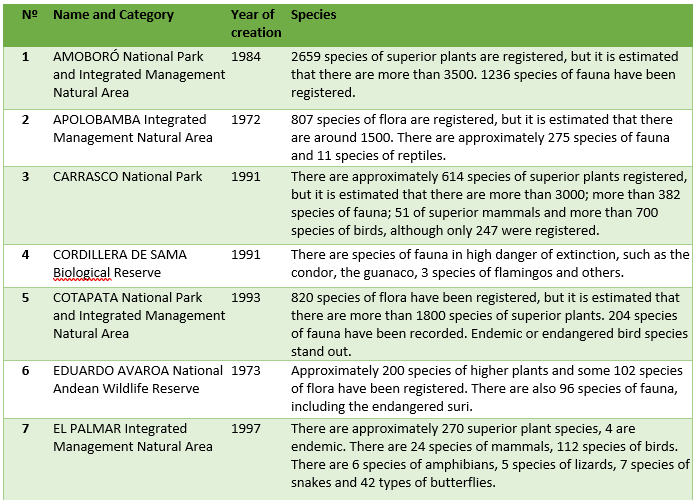Select the COTAPATA National Park name cell
The height and width of the screenshot is (500, 696).
[139, 315]
